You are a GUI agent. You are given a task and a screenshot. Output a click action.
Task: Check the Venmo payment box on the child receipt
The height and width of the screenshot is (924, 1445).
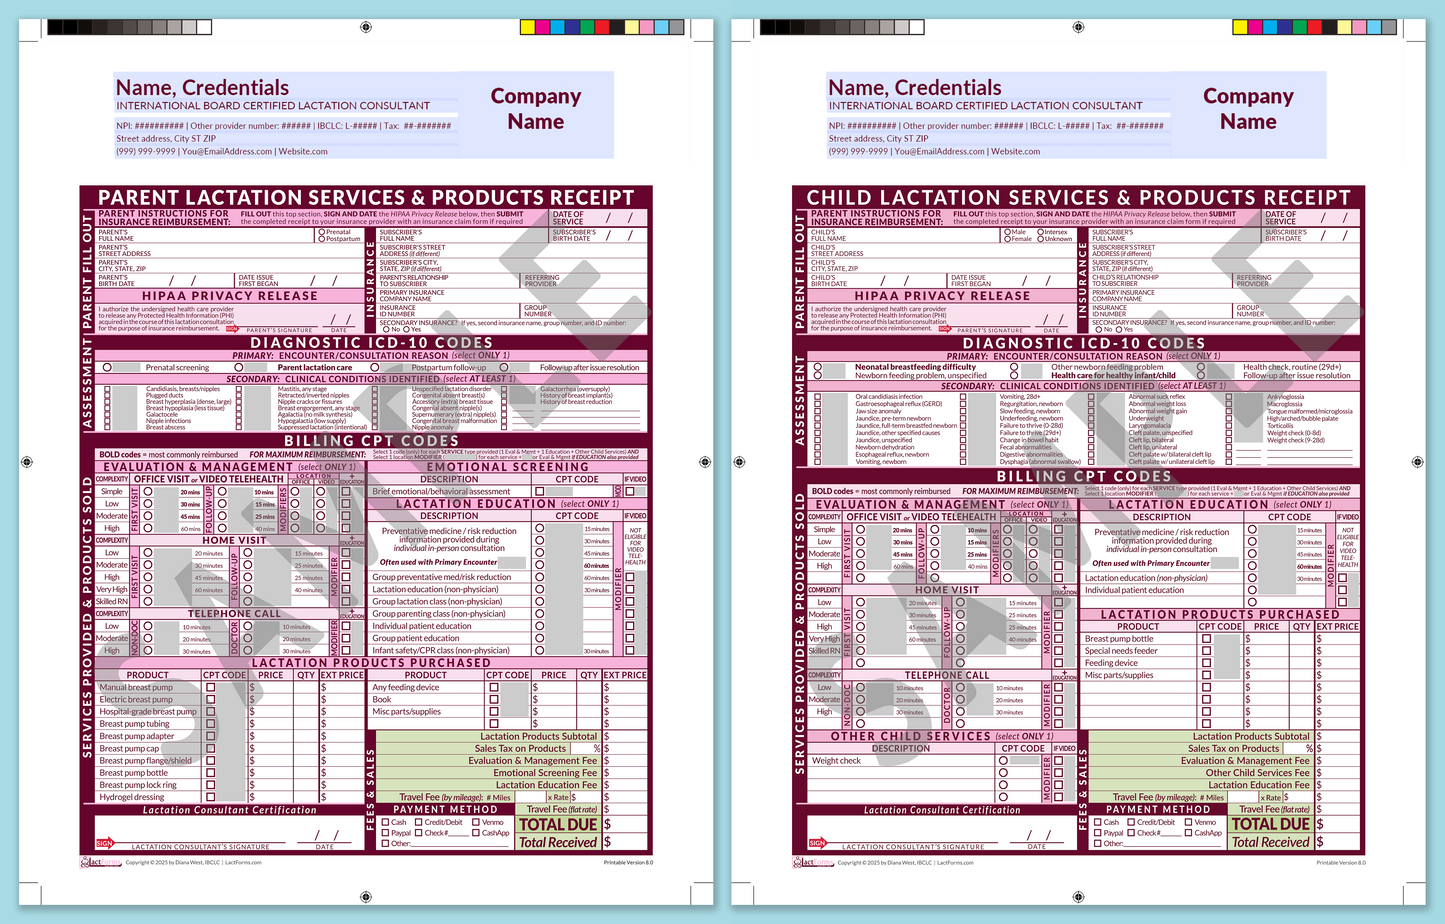pyautogui.click(x=1187, y=822)
